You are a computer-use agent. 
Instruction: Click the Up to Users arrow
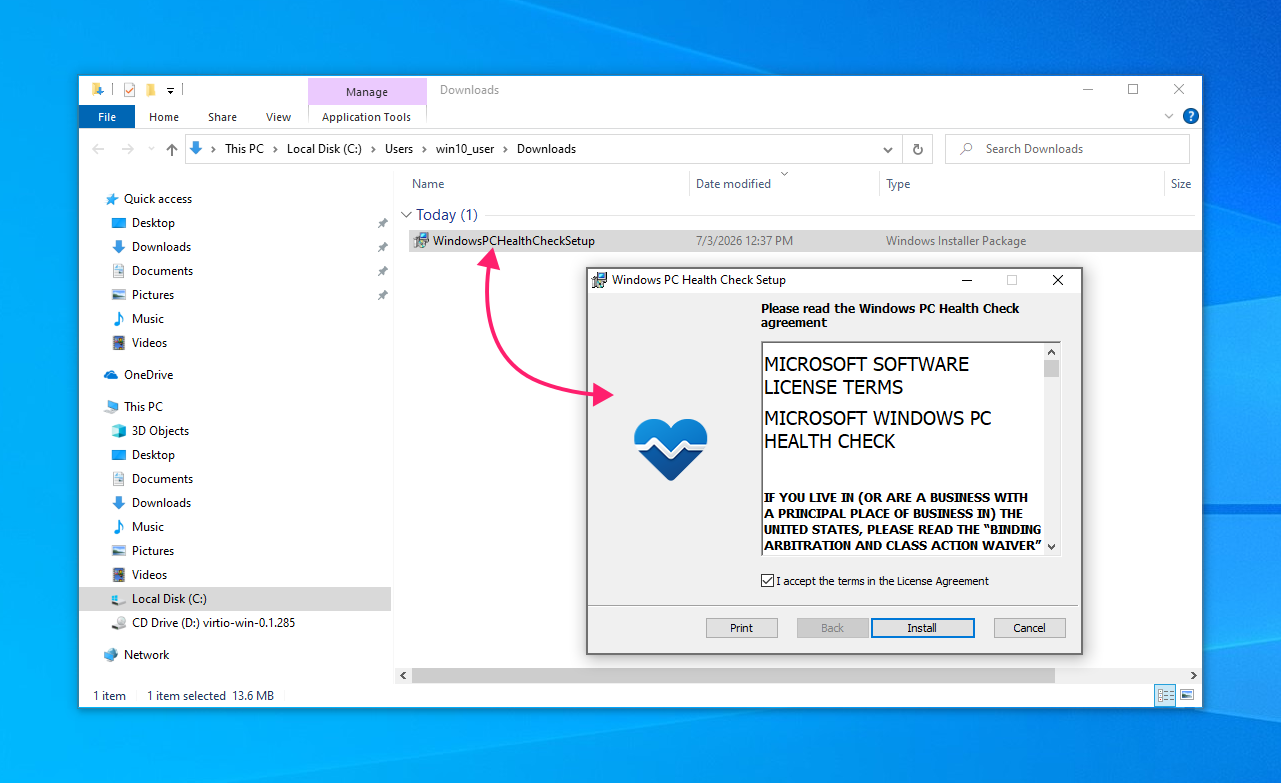172,149
